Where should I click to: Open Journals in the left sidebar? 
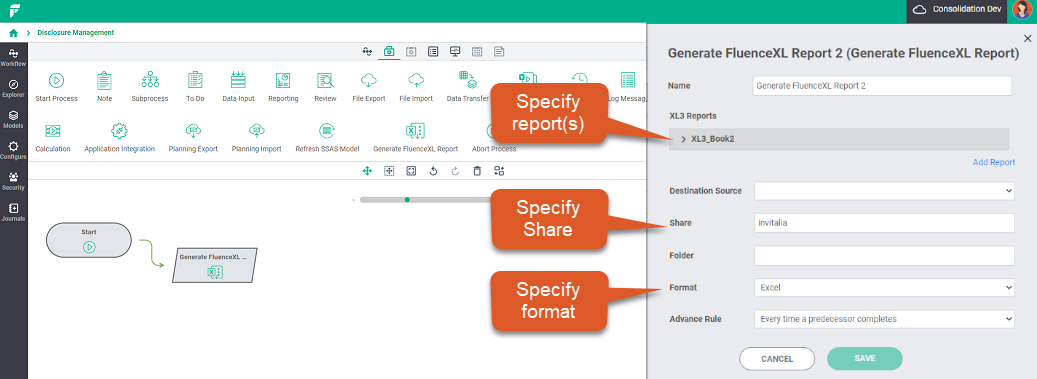pyautogui.click(x=13, y=212)
